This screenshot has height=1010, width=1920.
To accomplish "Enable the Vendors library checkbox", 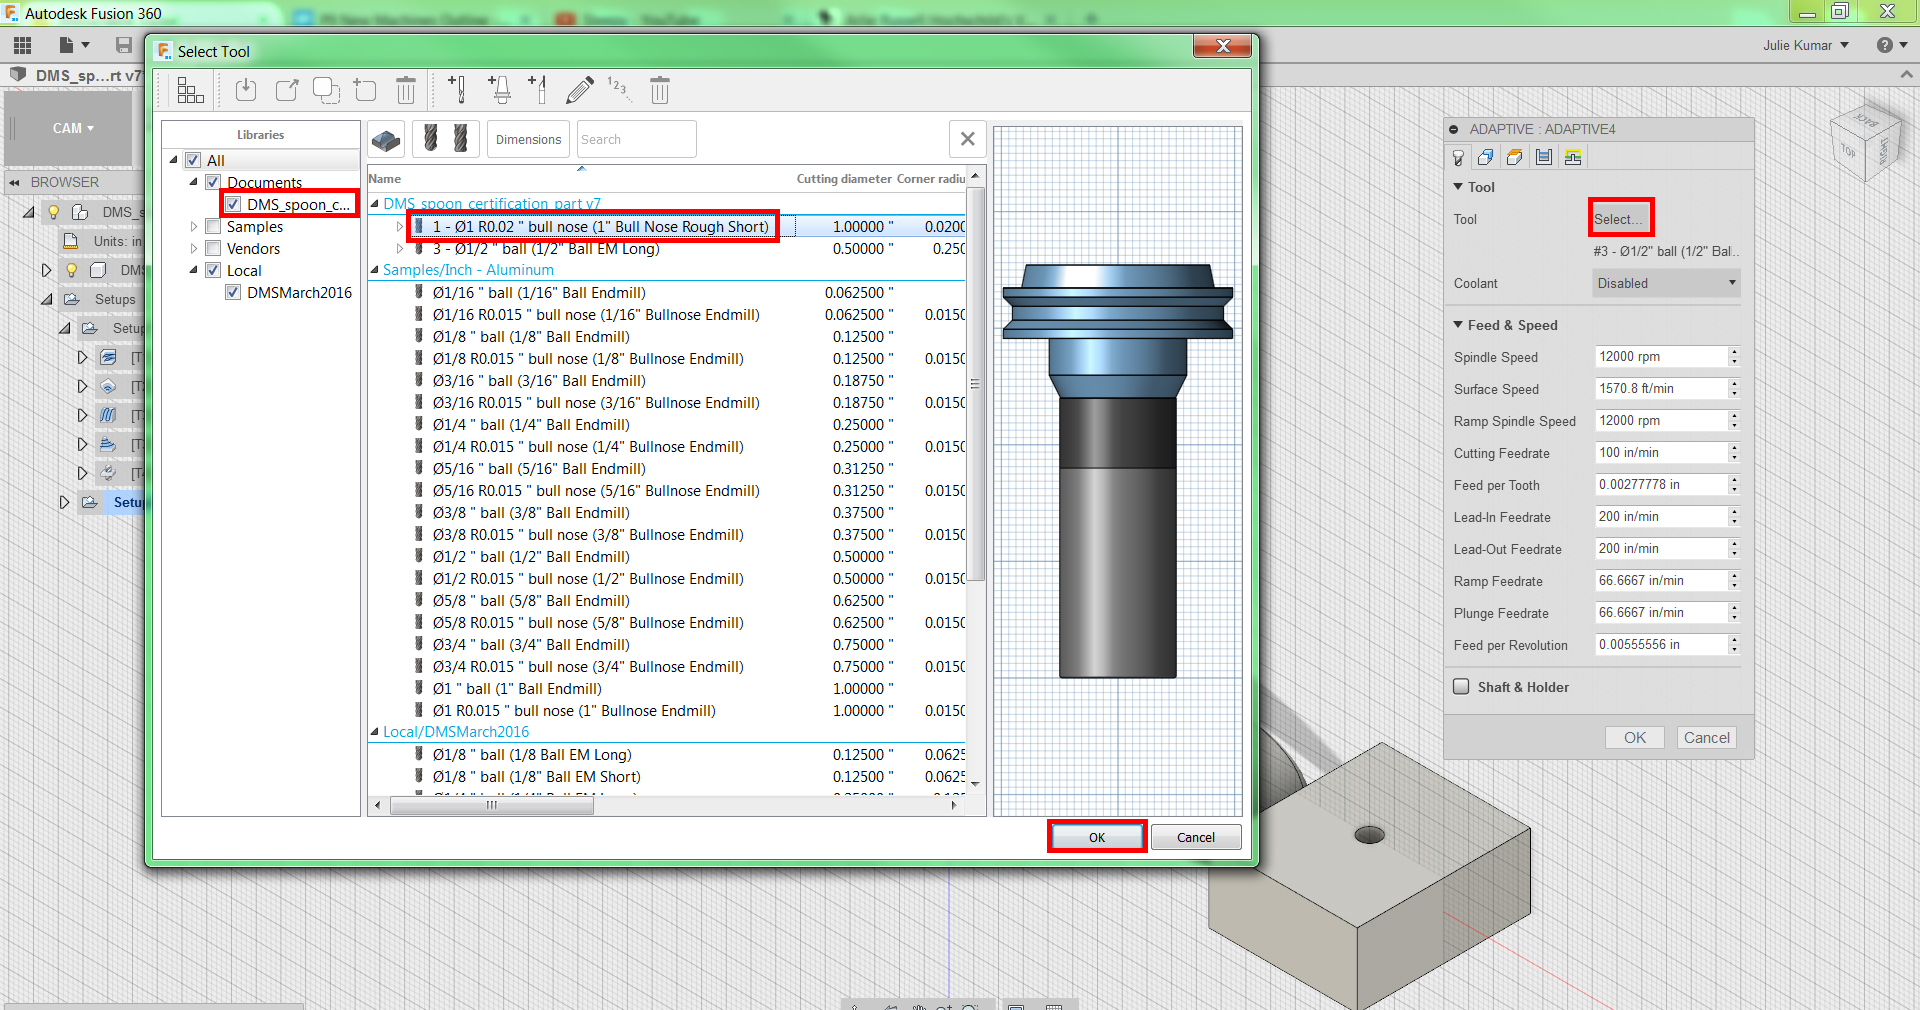I will click(213, 248).
